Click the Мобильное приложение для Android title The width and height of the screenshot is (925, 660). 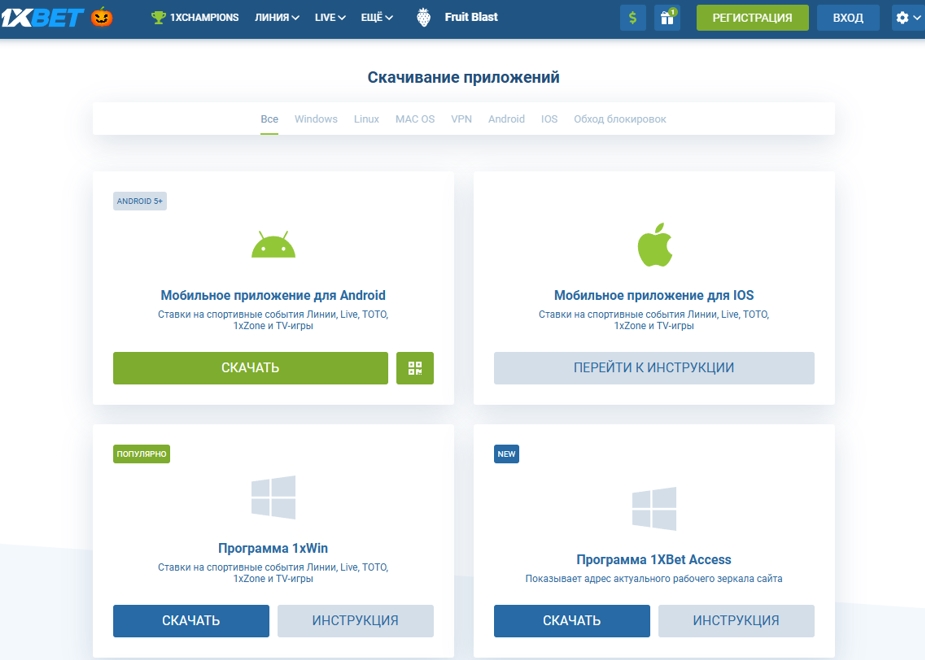(x=273, y=295)
